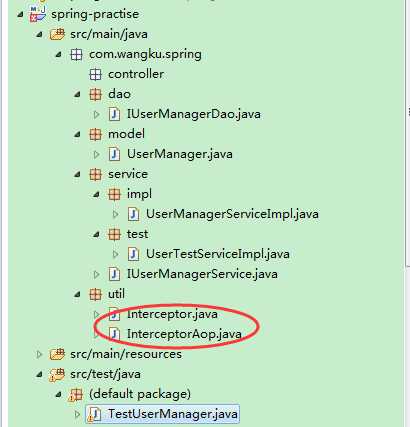This screenshot has width=410, height=427.
Task: Select the src/test/java label
Action: tap(105, 374)
